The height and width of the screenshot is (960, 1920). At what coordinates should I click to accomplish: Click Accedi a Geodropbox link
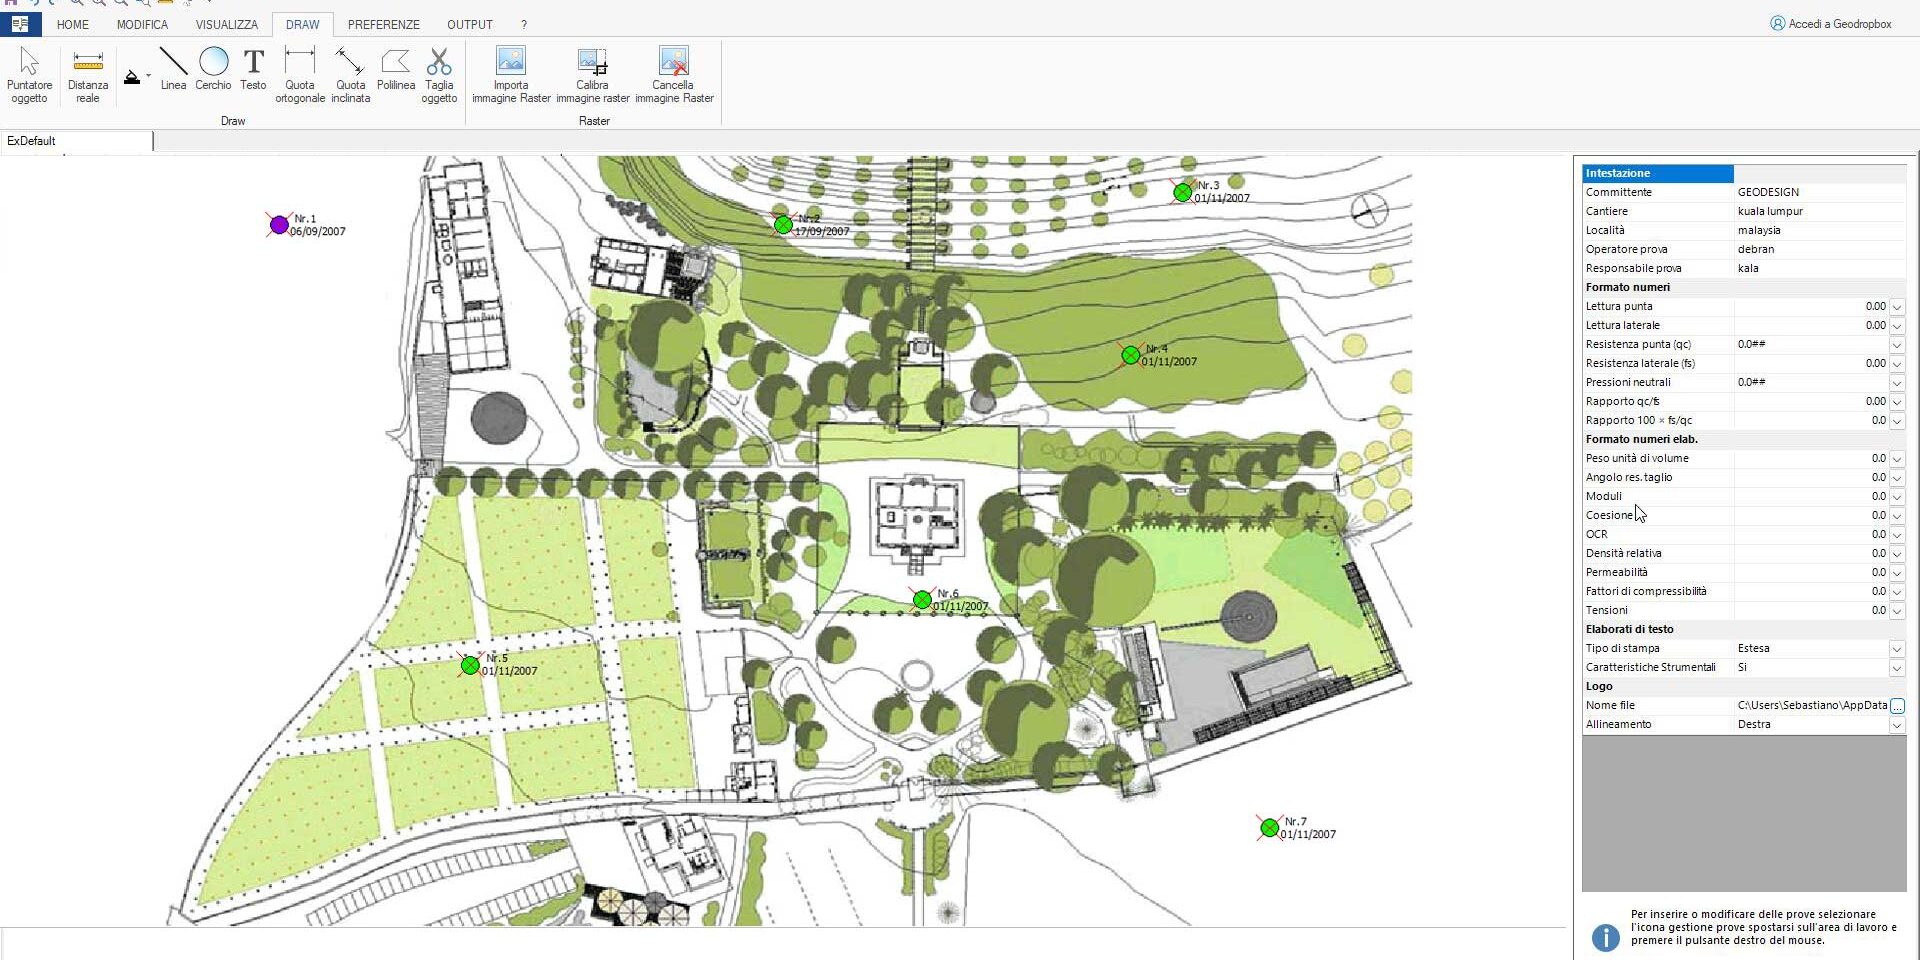click(x=1830, y=24)
